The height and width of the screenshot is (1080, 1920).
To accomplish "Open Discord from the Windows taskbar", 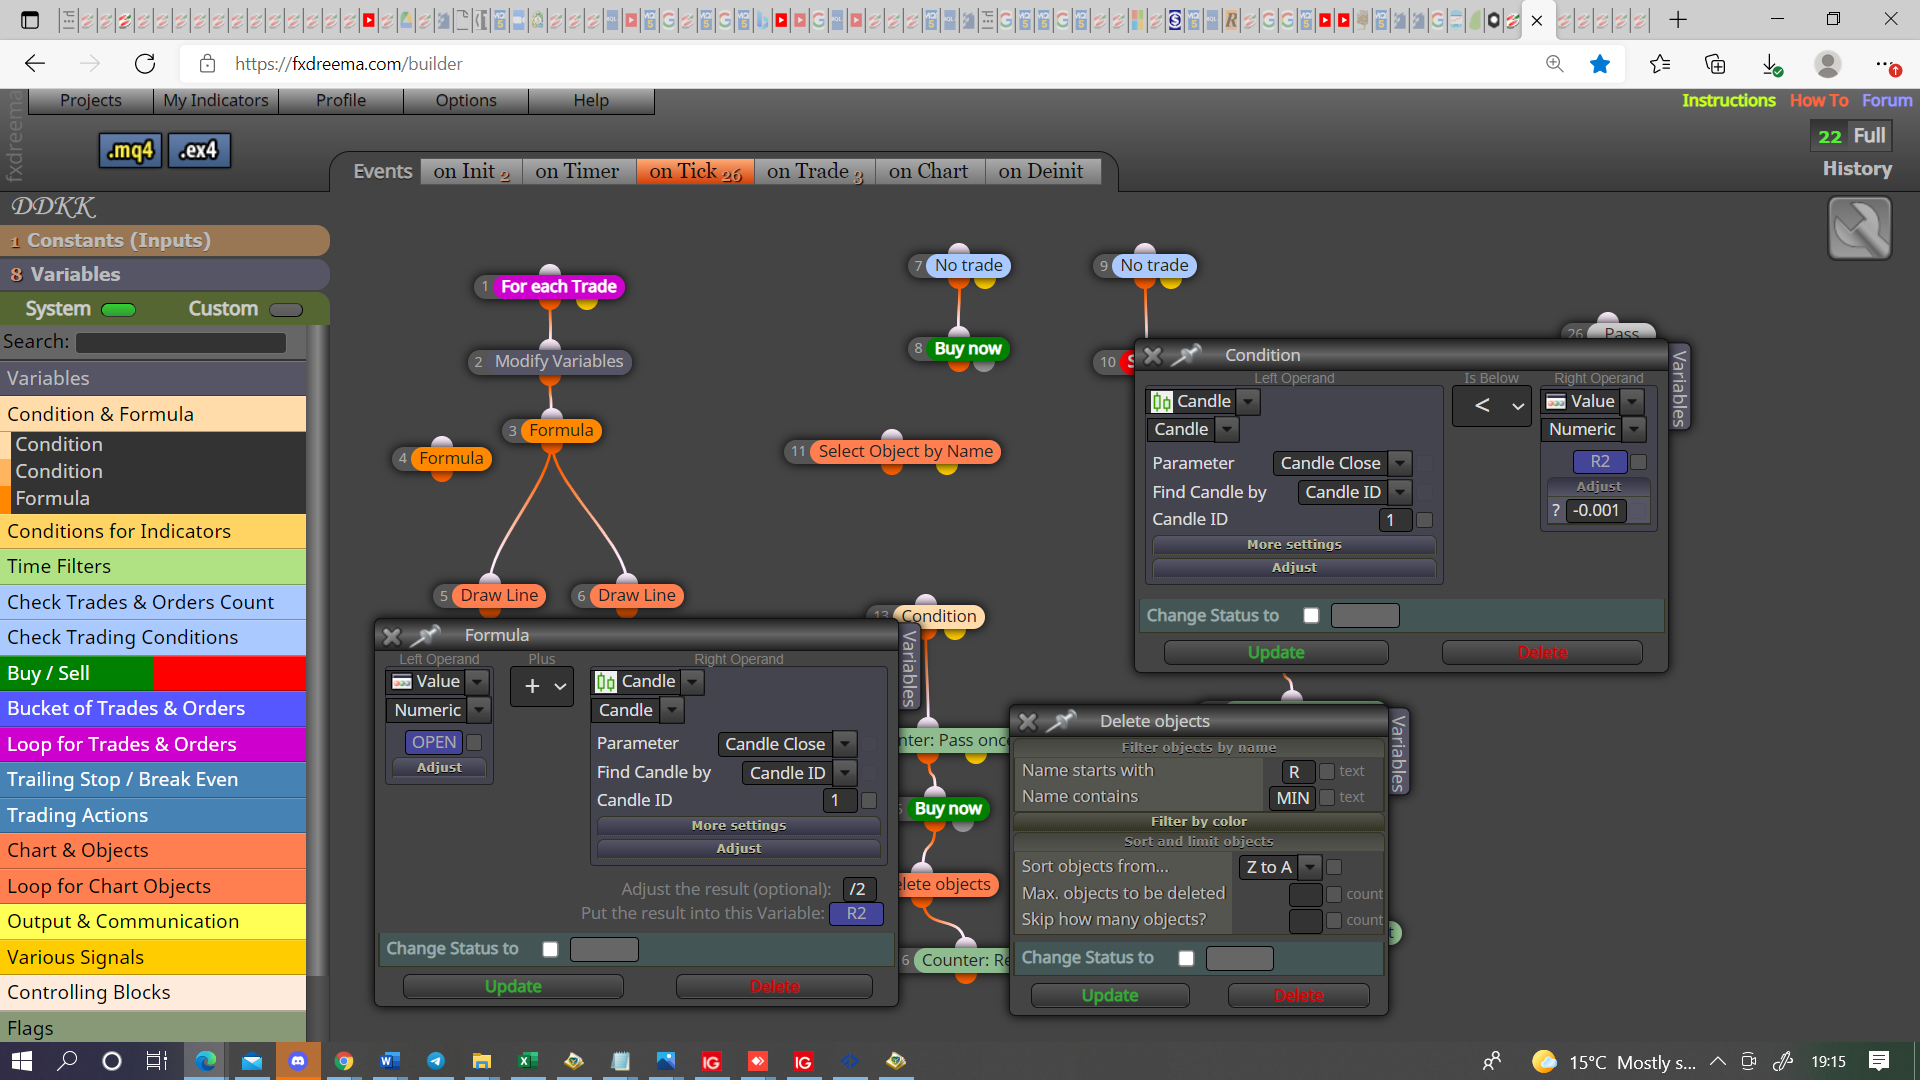I will coord(298,1061).
